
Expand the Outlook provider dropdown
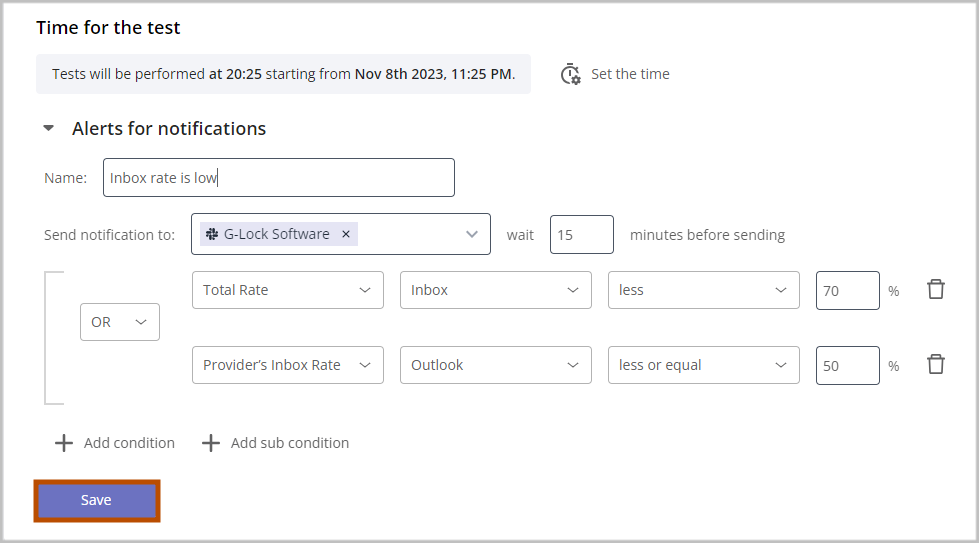click(x=495, y=365)
